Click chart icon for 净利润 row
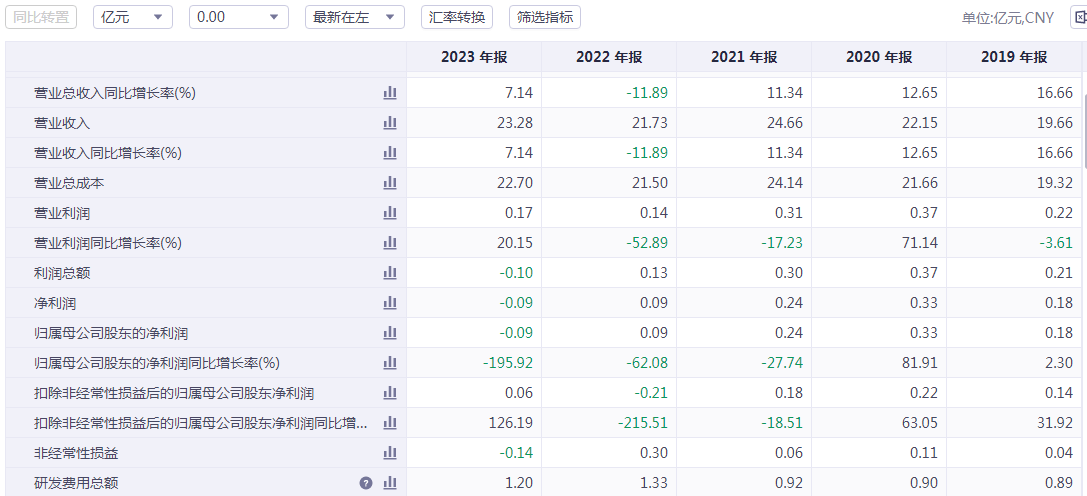The image size is (1087, 496). click(x=390, y=303)
